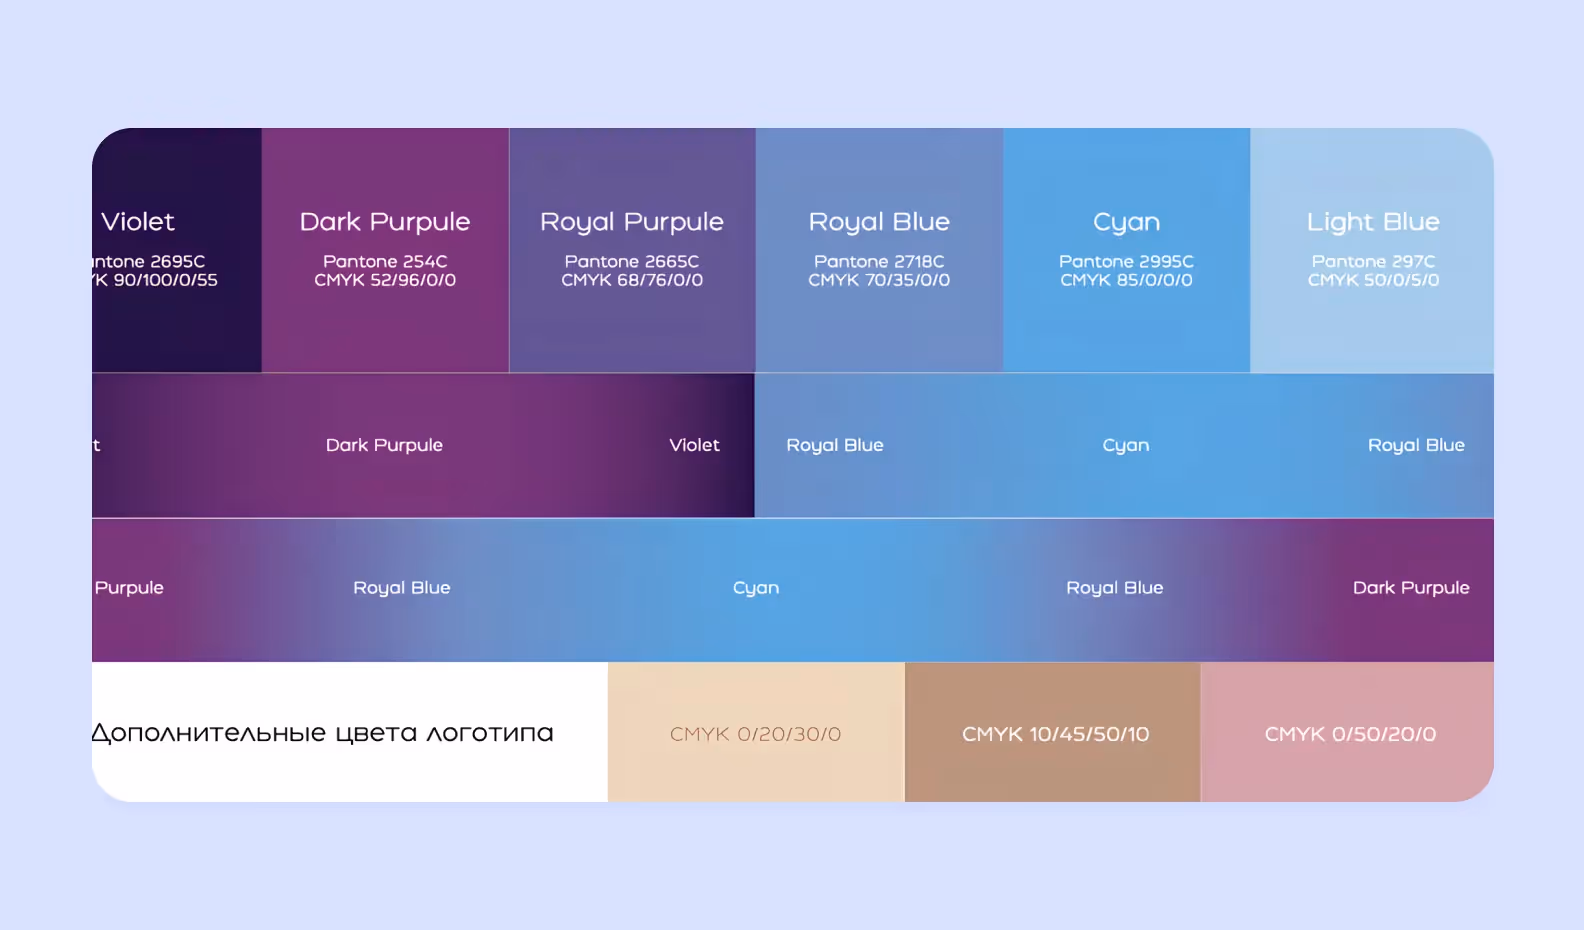Click right "Royal Blue" label in the purple-edged gradient

click(x=1115, y=588)
